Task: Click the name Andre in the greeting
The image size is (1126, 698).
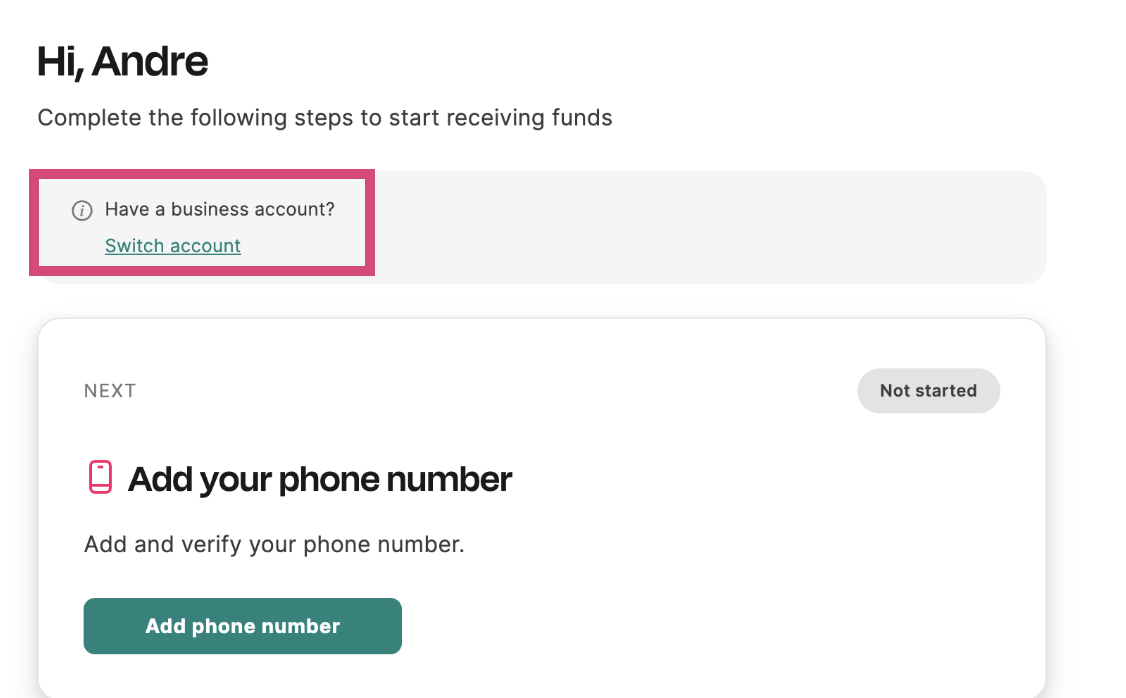Action: pyautogui.click(x=150, y=62)
